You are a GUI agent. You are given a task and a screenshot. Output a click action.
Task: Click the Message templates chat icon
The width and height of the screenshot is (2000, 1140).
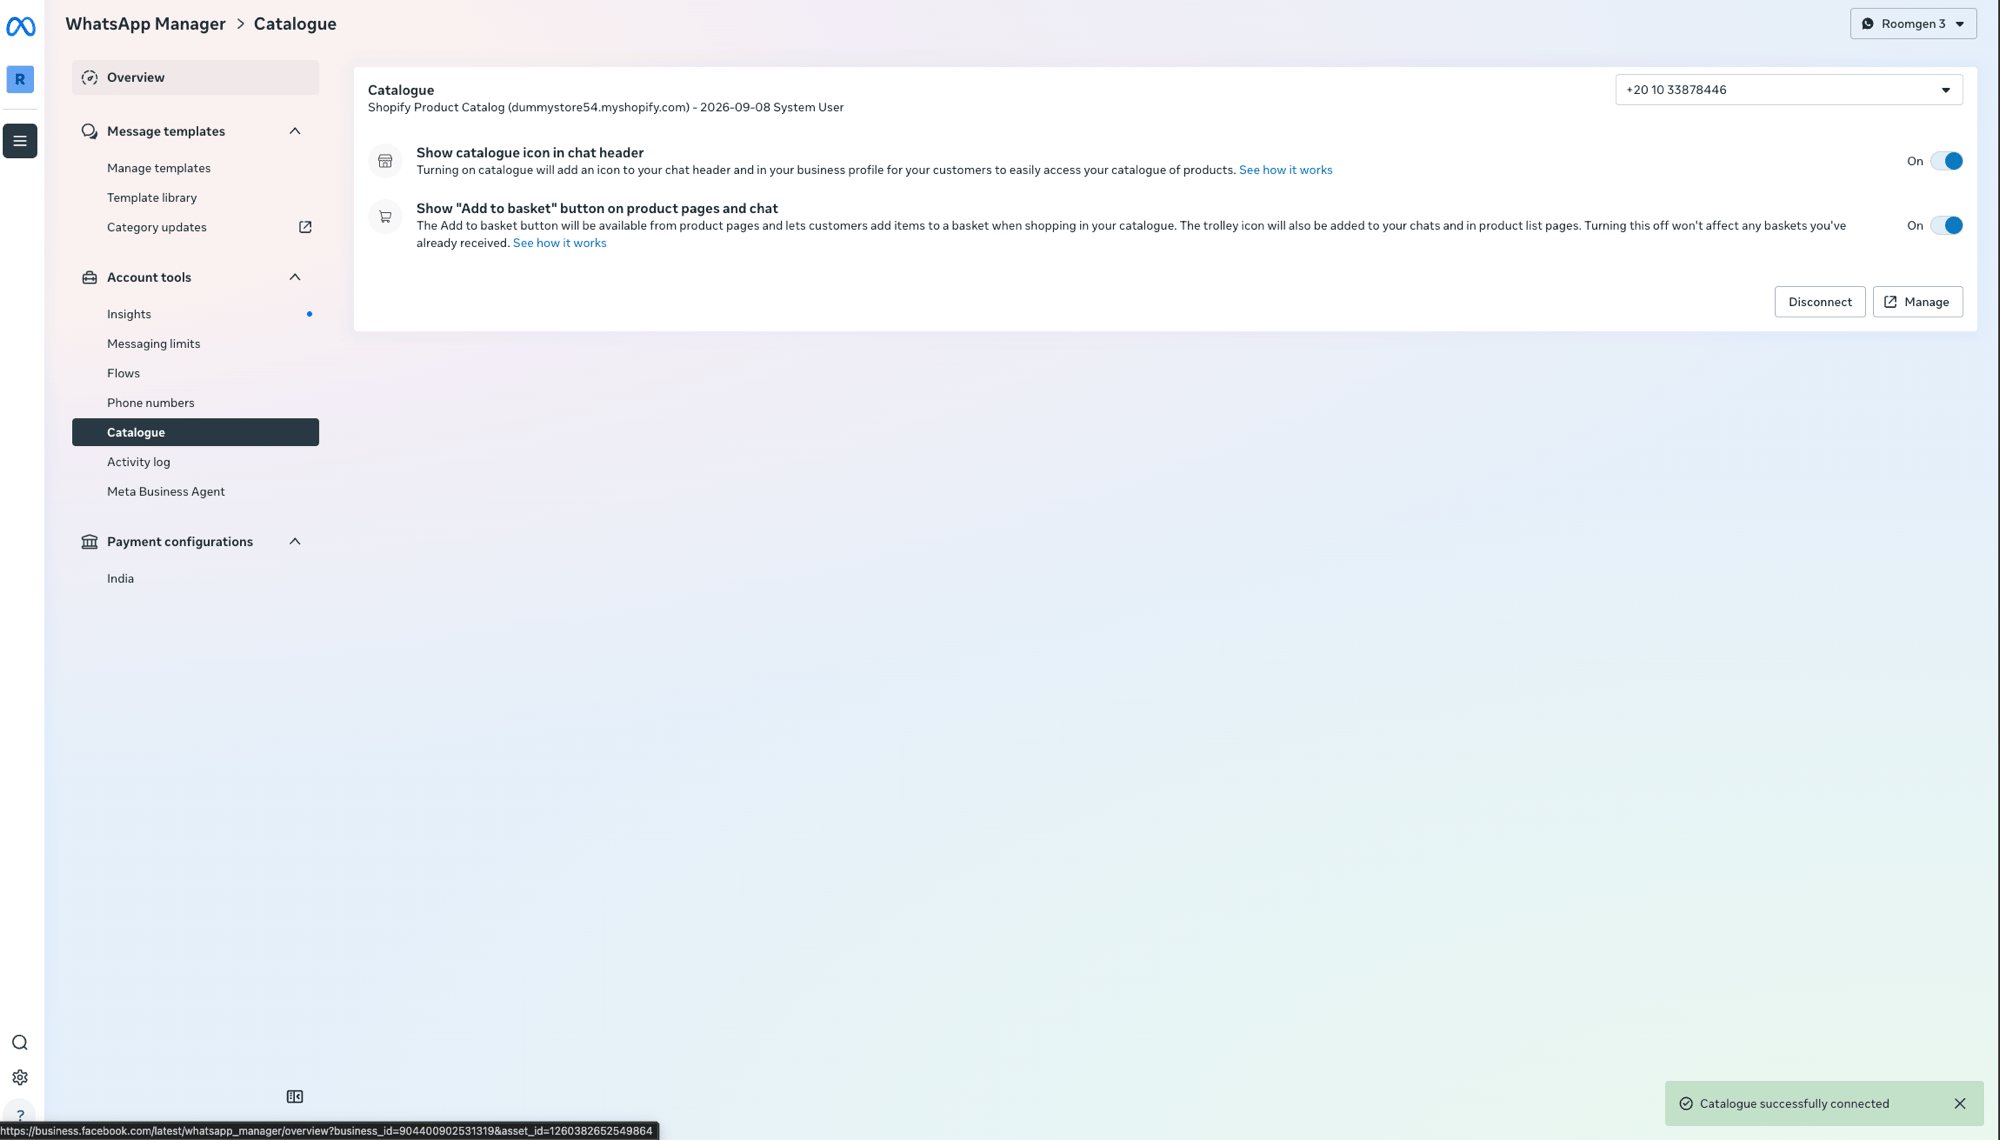point(89,131)
